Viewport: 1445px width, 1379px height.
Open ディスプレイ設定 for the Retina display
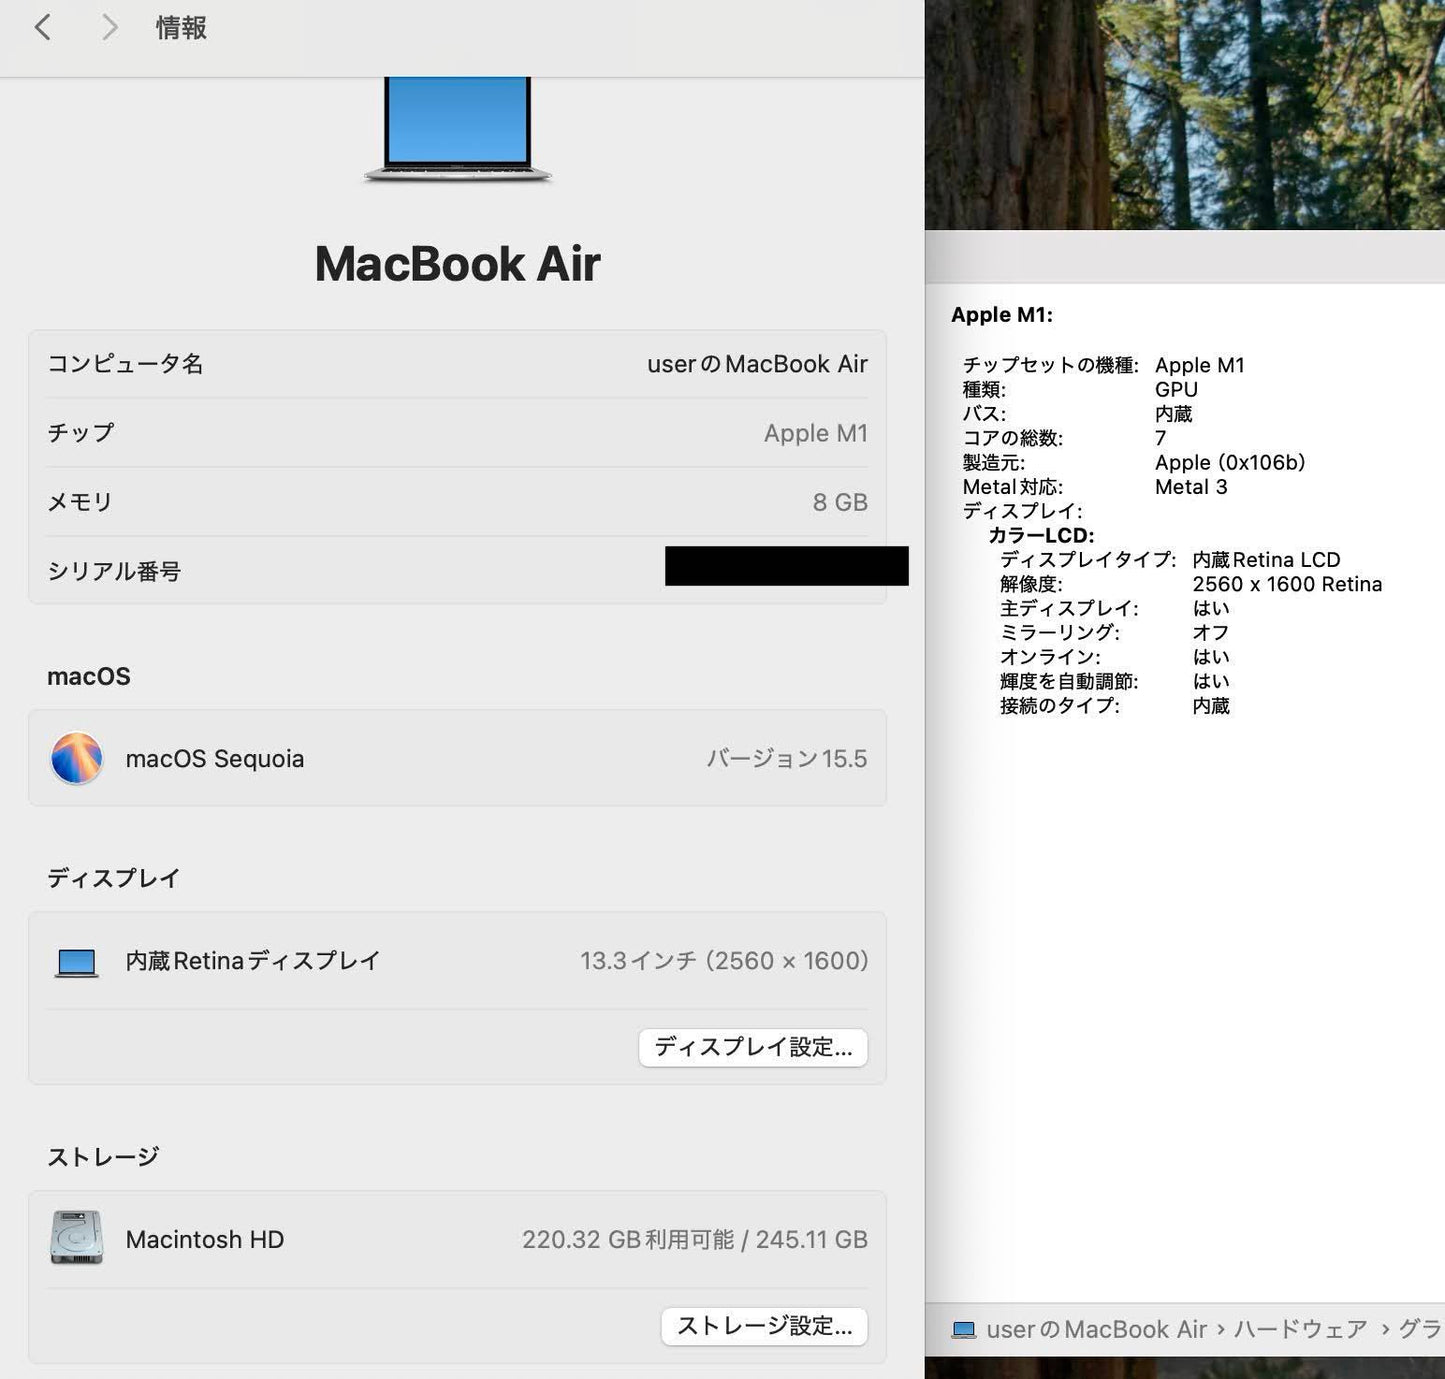point(753,1047)
